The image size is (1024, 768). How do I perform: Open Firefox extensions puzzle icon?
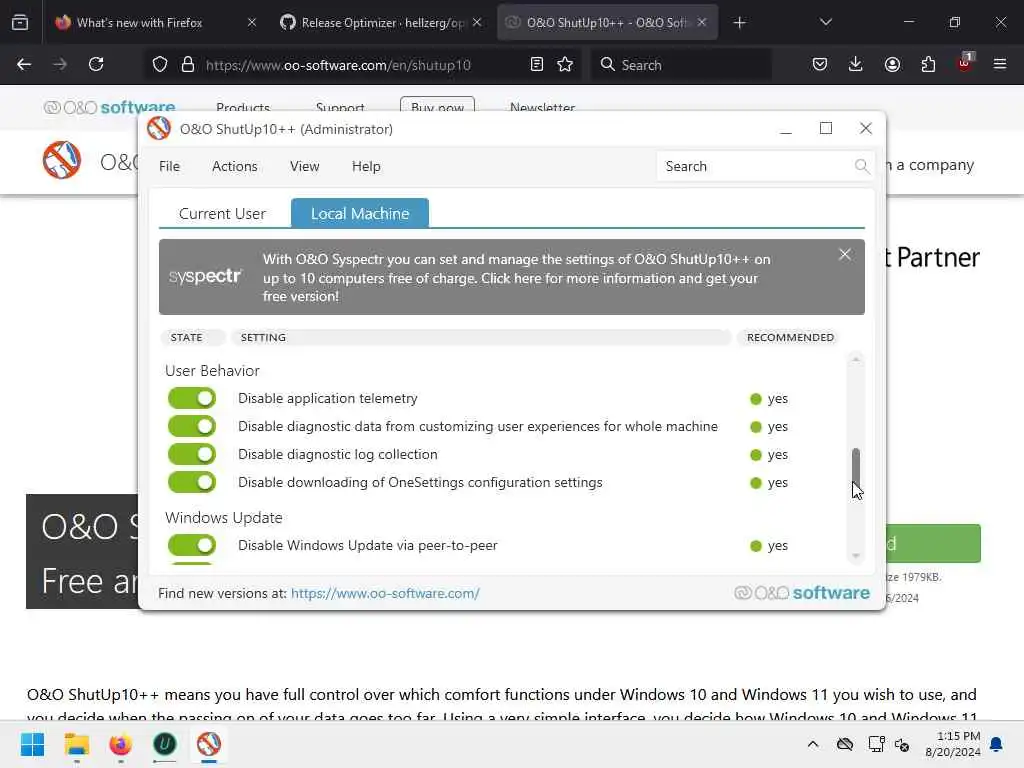[x=928, y=64]
